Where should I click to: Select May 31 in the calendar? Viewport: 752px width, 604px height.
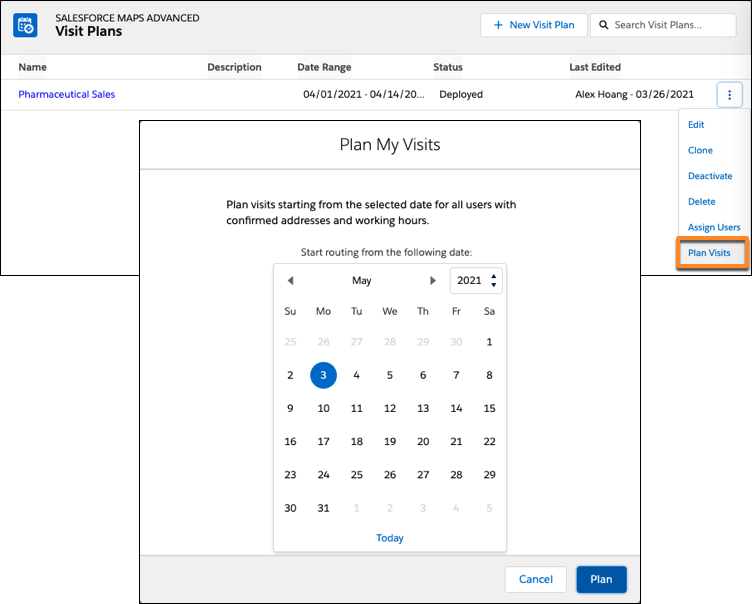pyautogui.click(x=323, y=508)
